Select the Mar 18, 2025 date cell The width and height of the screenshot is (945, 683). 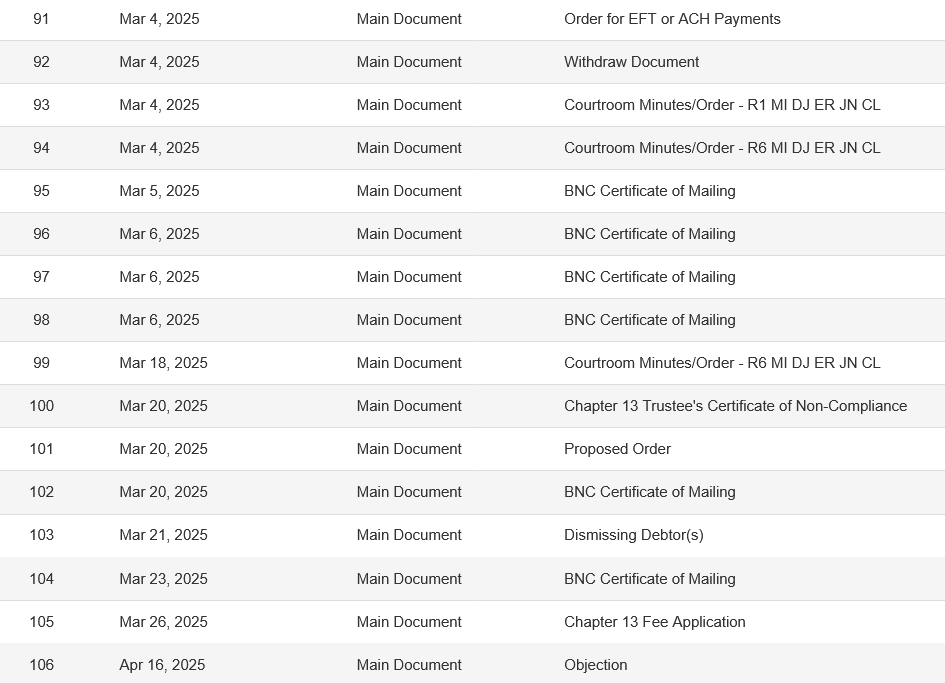point(163,363)
